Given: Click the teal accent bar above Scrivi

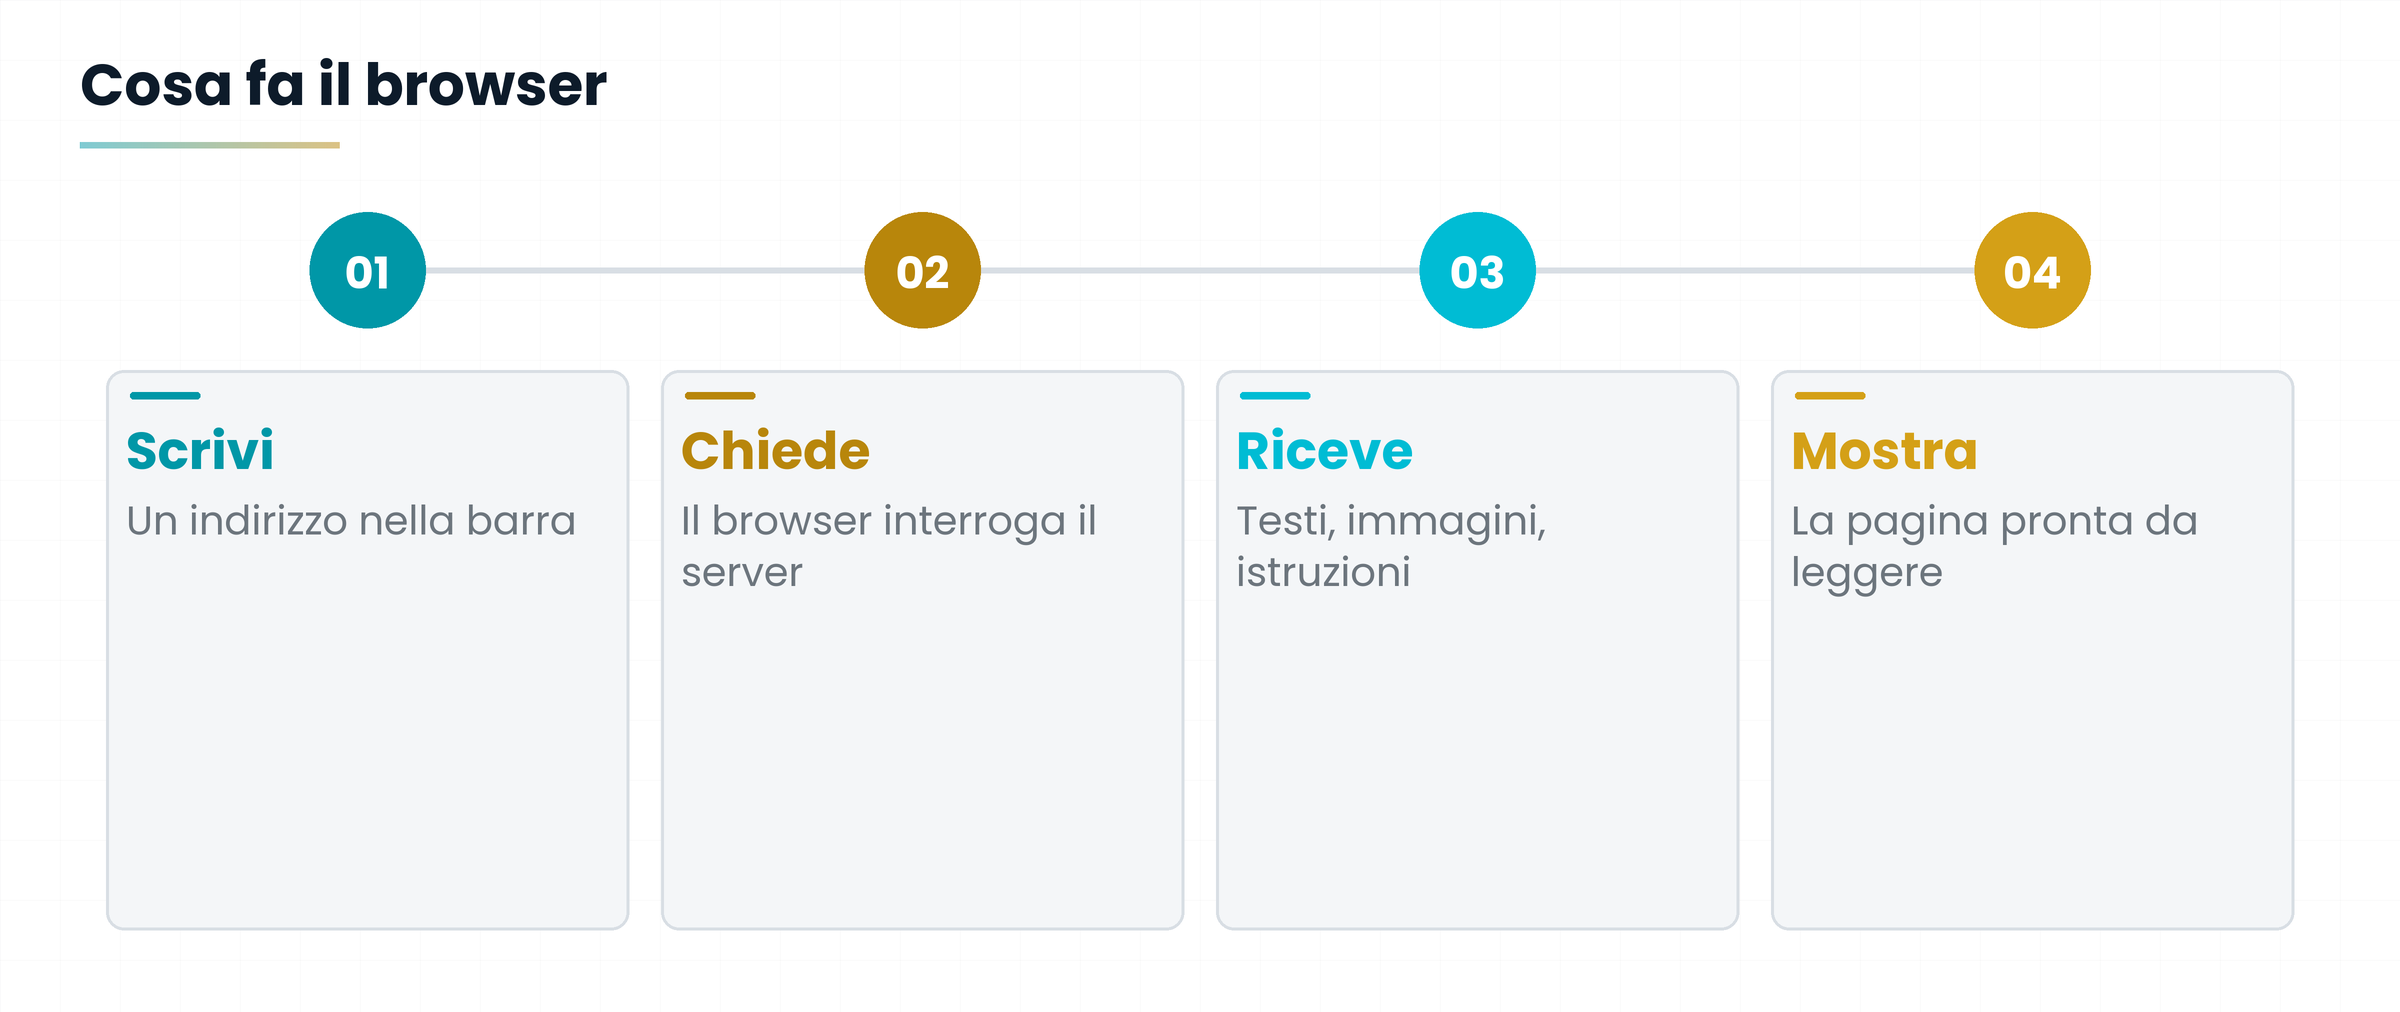Looking at the screenshot, I should [165, 396].
